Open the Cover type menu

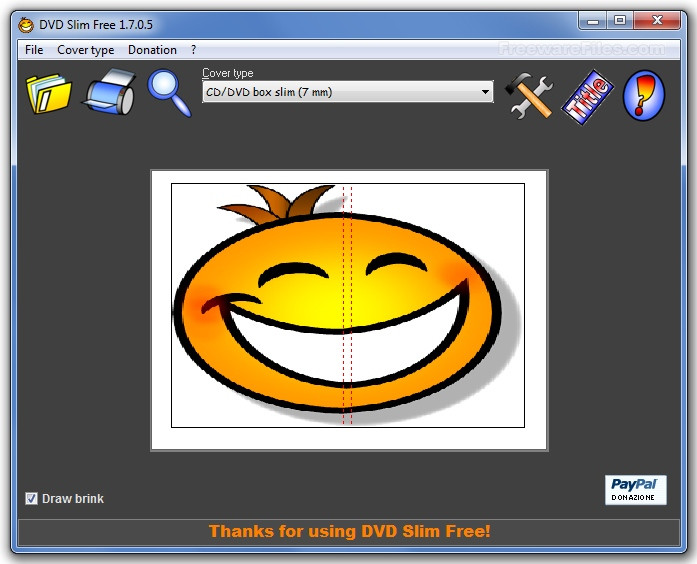[86, 50]
